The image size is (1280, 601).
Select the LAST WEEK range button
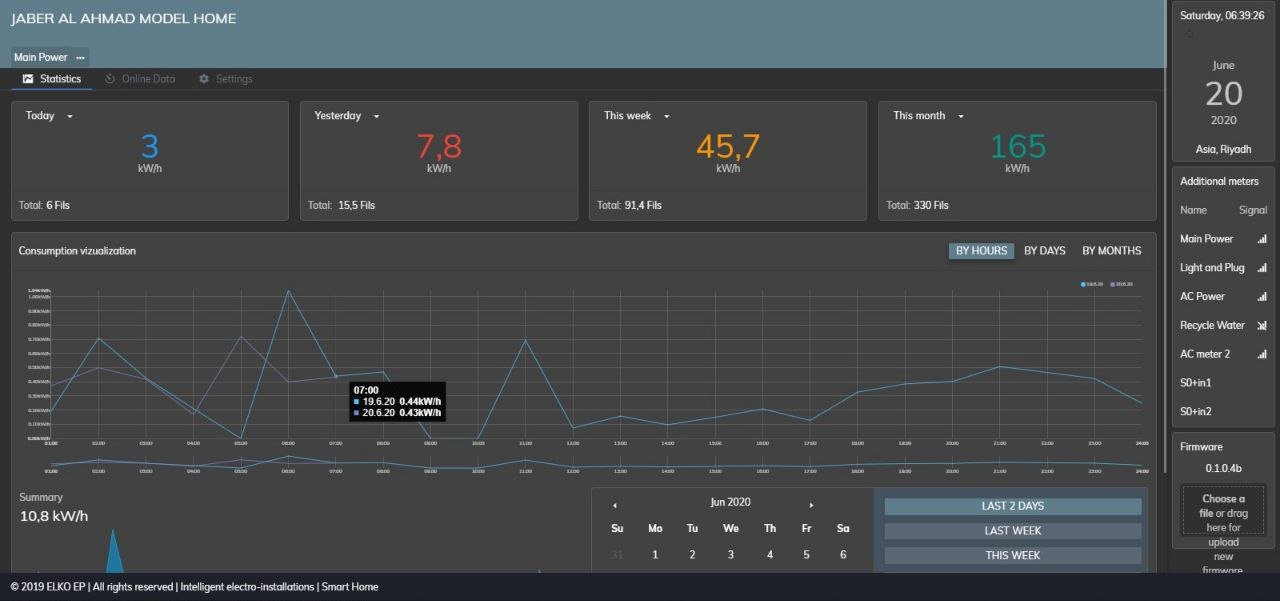point(1012,531)
